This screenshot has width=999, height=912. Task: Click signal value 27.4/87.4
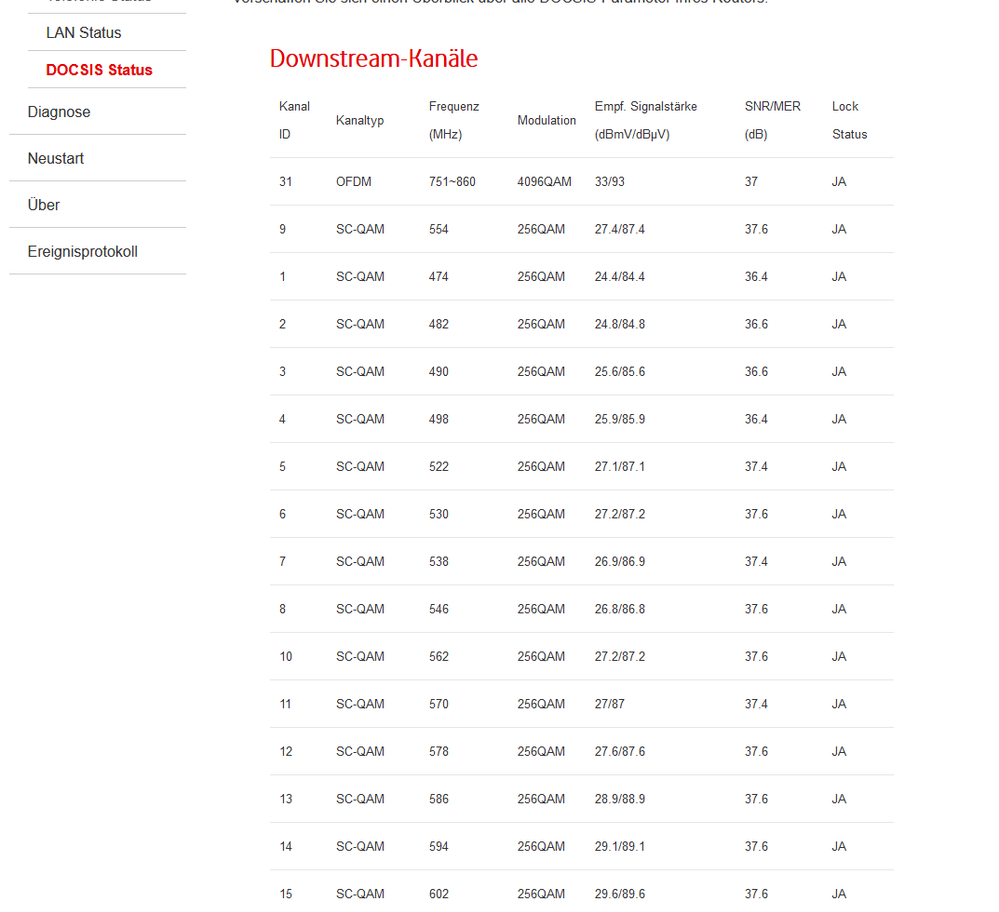pyautogui.click(x=619, y=229)
